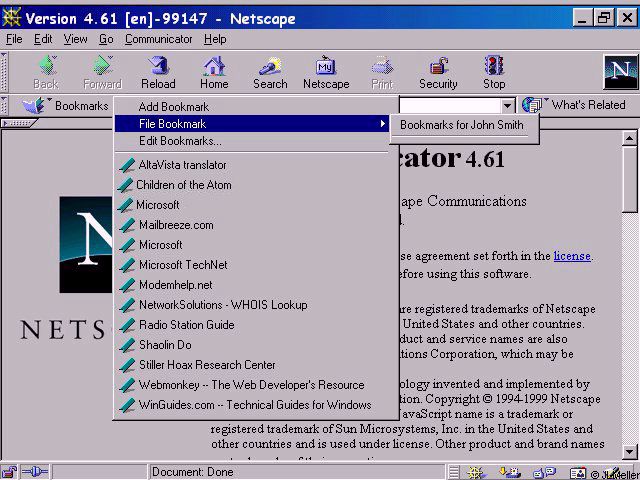Click the My Netscape toolbar icon
Image resolution: width=640 pixels, height=480 pixels.
point(326,72)
